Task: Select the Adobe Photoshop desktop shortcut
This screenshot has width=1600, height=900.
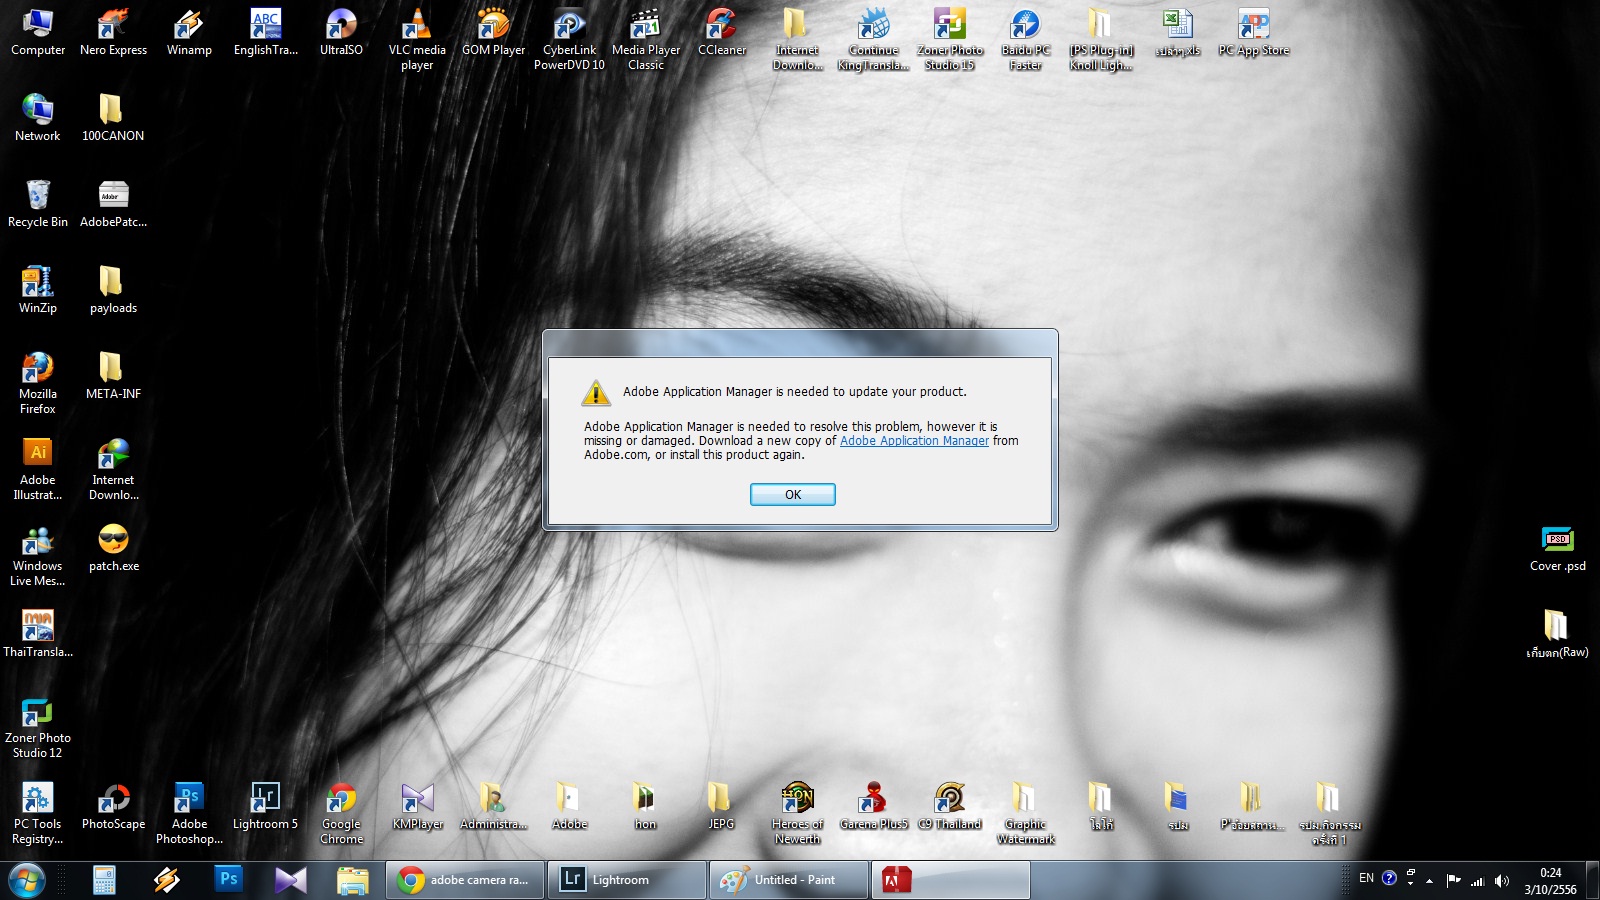Action: [189, 813]
